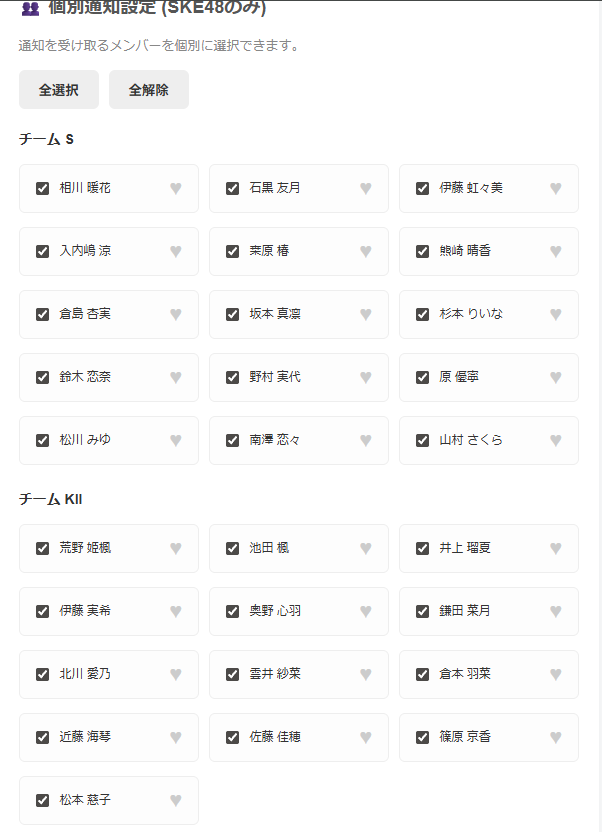The width and height of the screenshot is (602, 832).
Task: Toggle the 井上 瑠夏 checkbox
Action: click(422, 548)
